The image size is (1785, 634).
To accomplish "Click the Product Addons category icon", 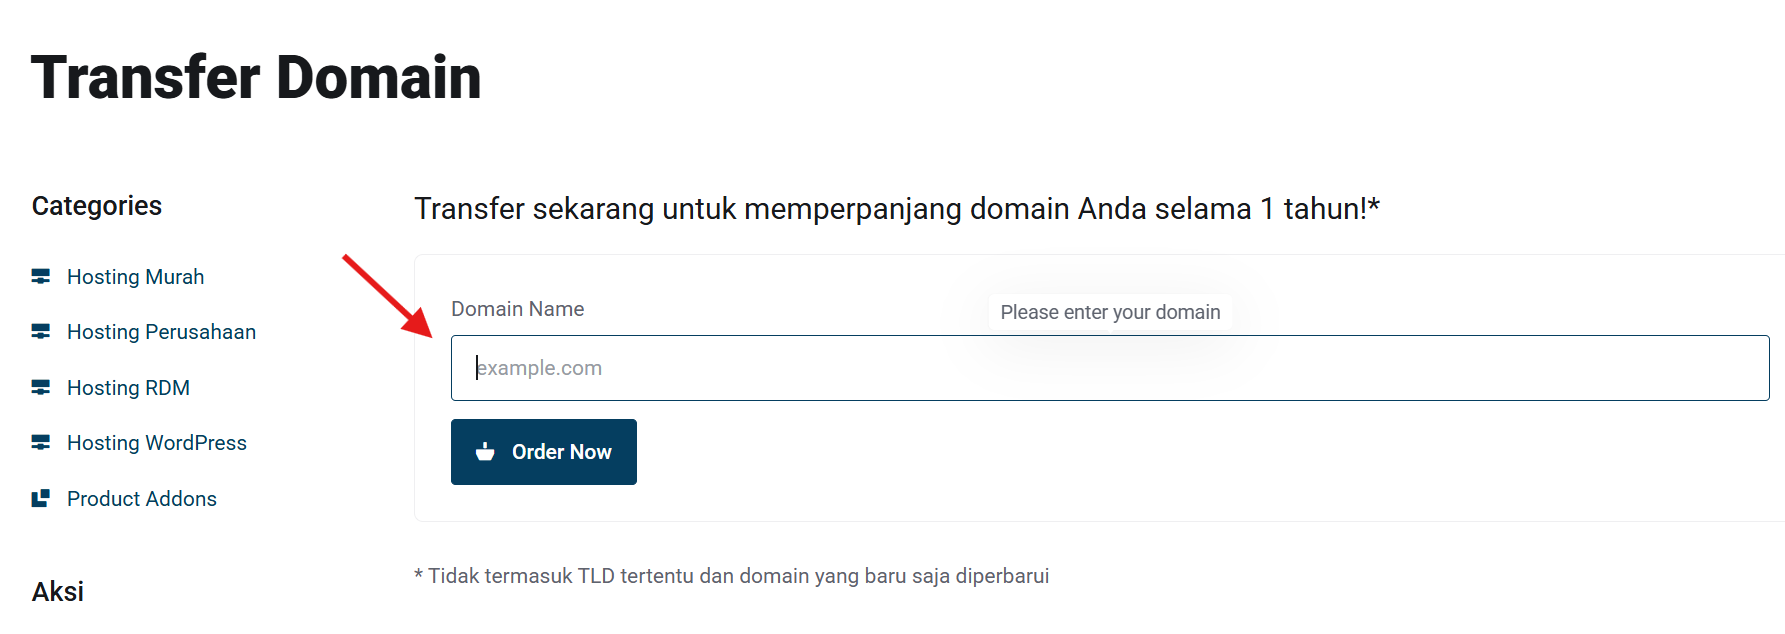I will 41,499.
